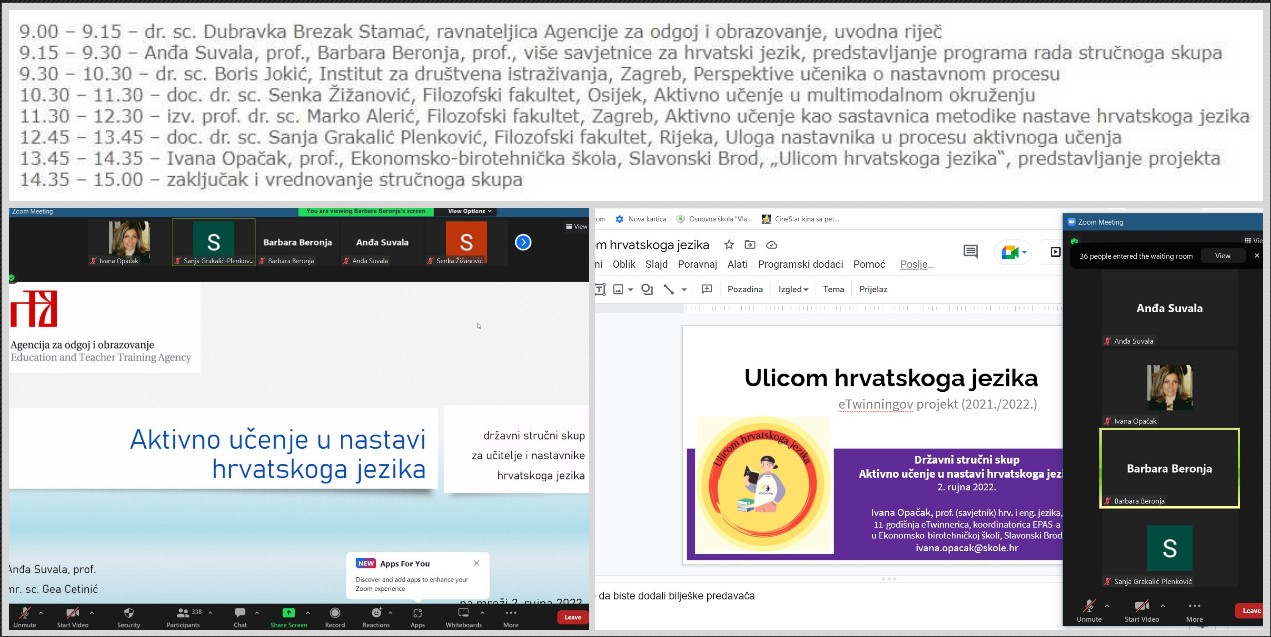This screenshot has height=637, width=1271.
Task: Select Anđa Suvala tile in top strip
Action: pos(380,242)
